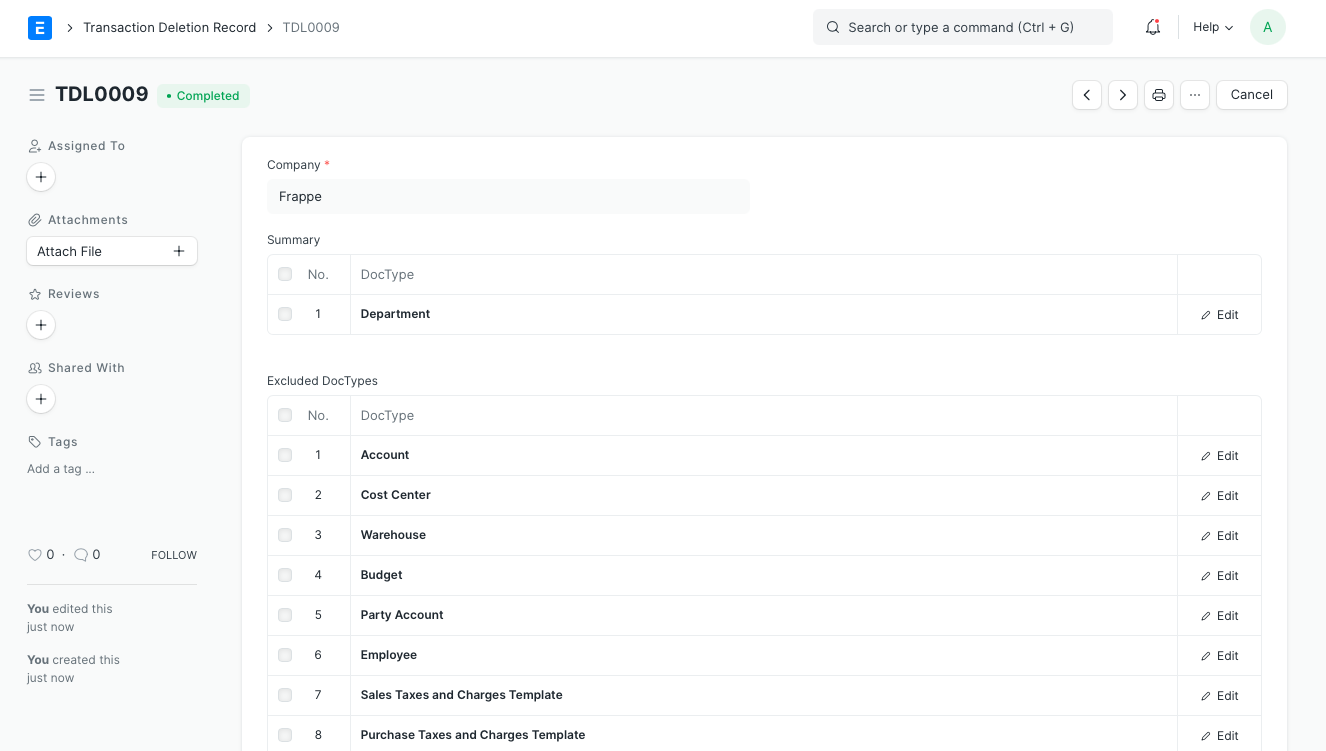Image resolution: width=1326 pixels, height=751 pixels.
Task: Open the user avatar menu
Action: [x=1267, y=28]
